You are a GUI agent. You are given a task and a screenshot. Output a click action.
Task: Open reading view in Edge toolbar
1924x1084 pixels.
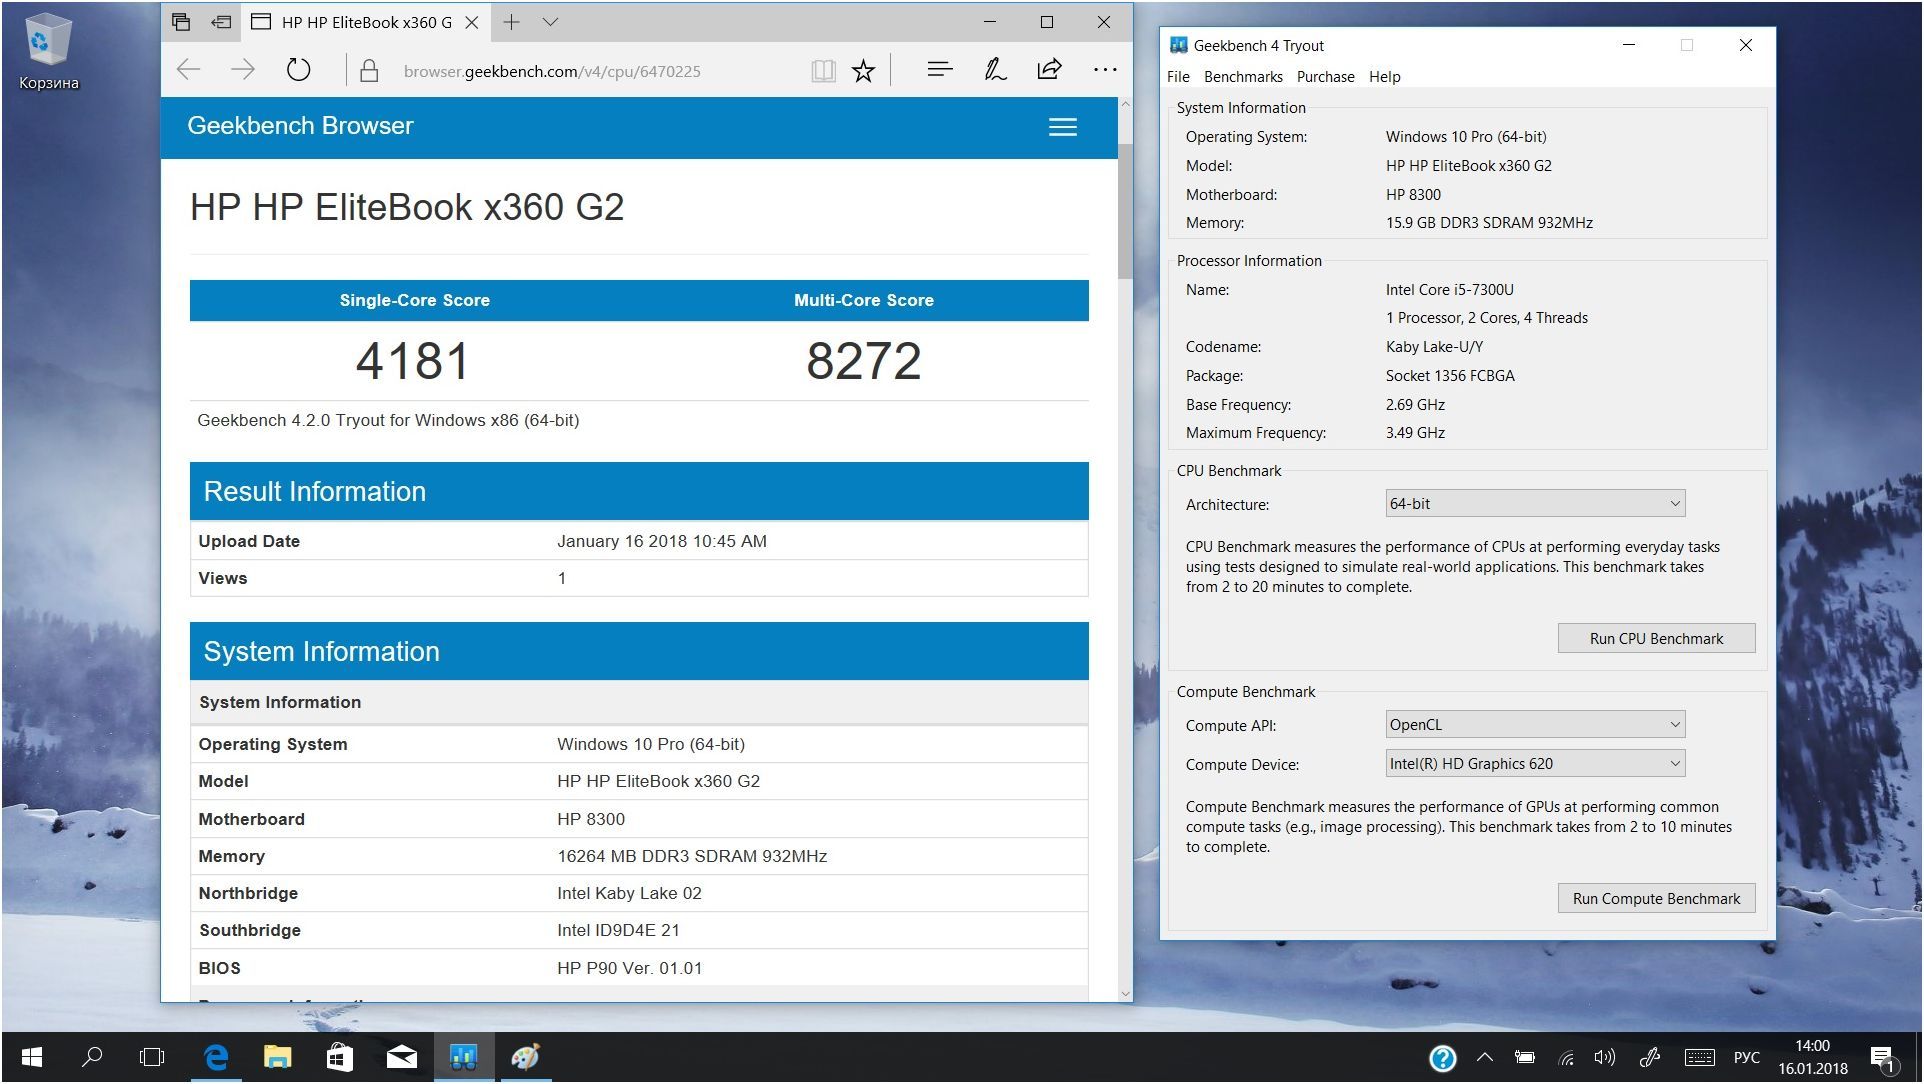(x=822, y=69)
